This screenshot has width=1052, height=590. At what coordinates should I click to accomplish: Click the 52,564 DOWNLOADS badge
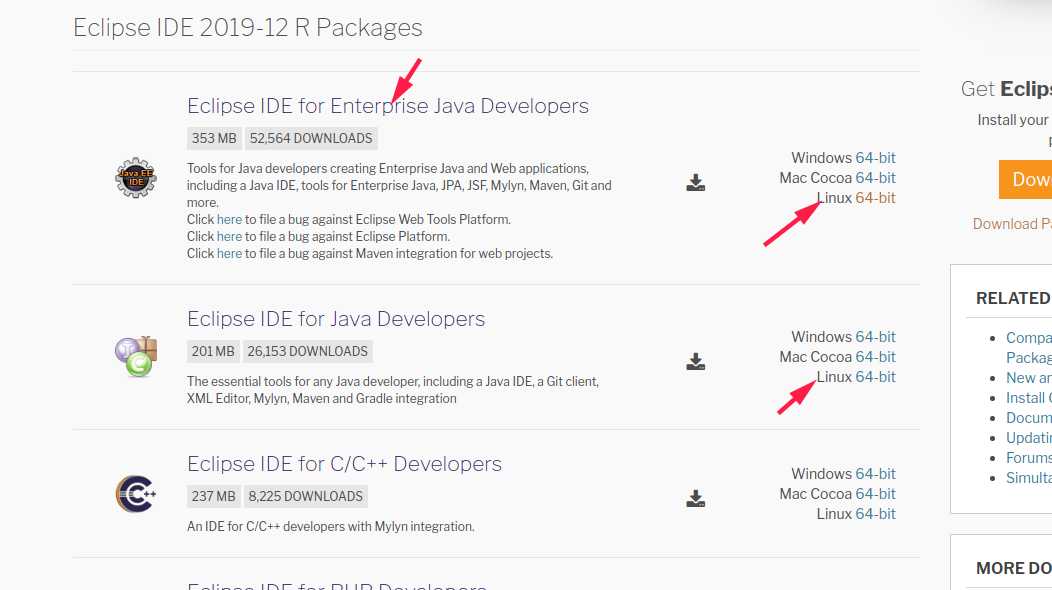pos(311,138)
